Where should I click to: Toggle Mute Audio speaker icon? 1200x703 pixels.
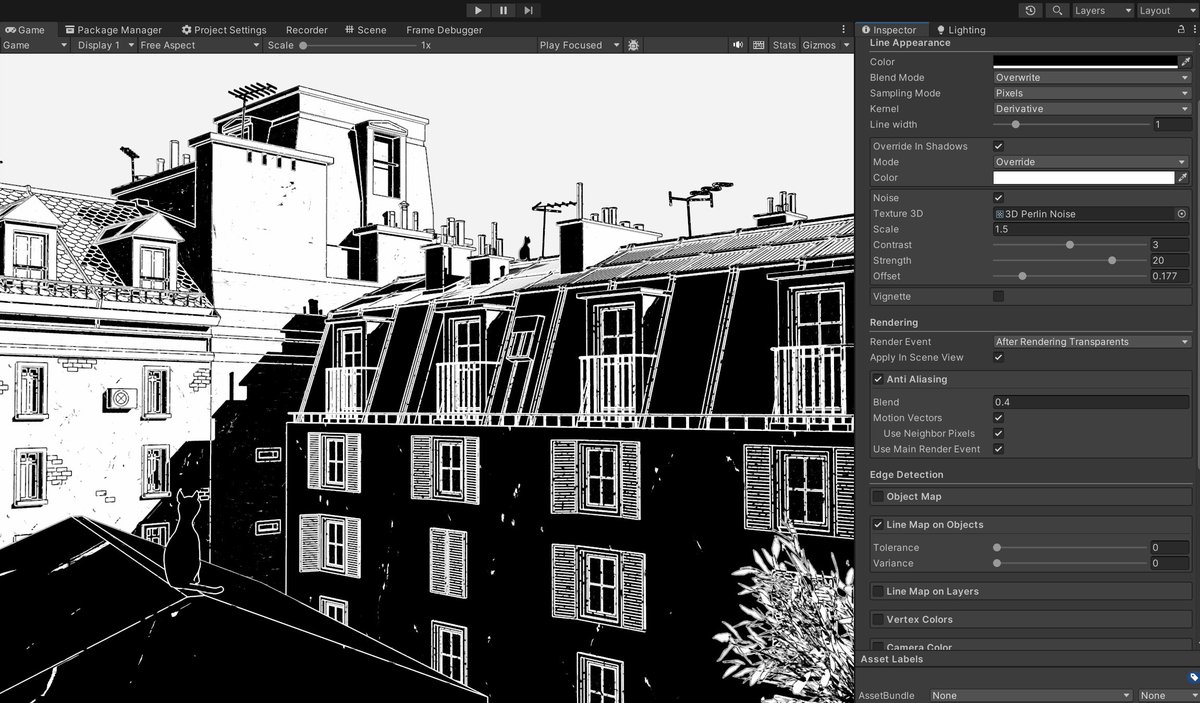738,45
